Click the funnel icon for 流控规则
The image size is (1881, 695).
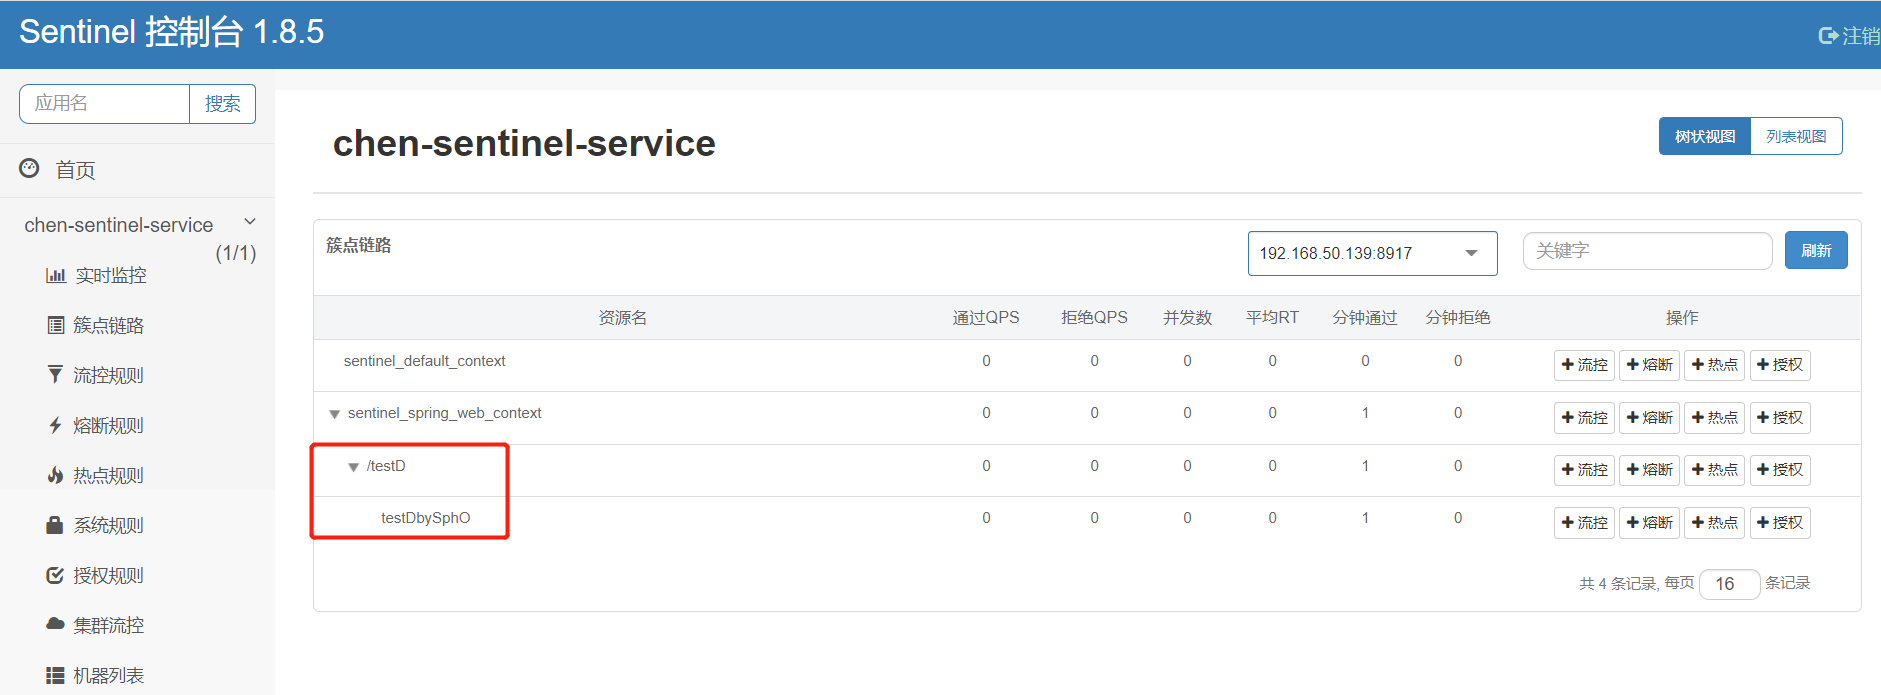(56, 375)
